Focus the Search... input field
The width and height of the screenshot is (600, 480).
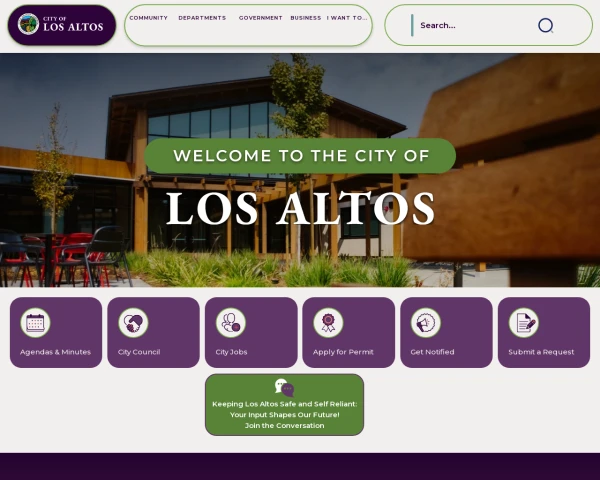(474, 25)
